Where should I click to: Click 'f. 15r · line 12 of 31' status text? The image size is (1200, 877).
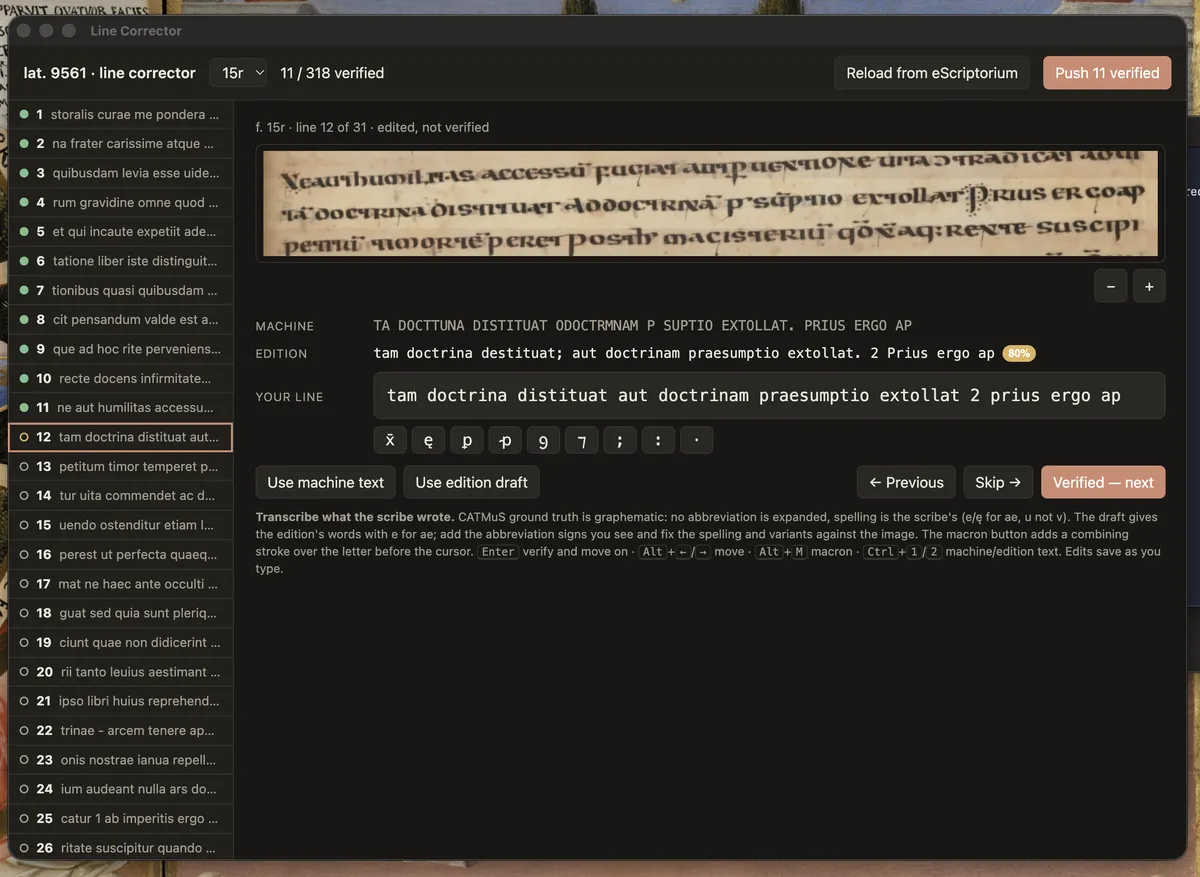click(372, 127)
